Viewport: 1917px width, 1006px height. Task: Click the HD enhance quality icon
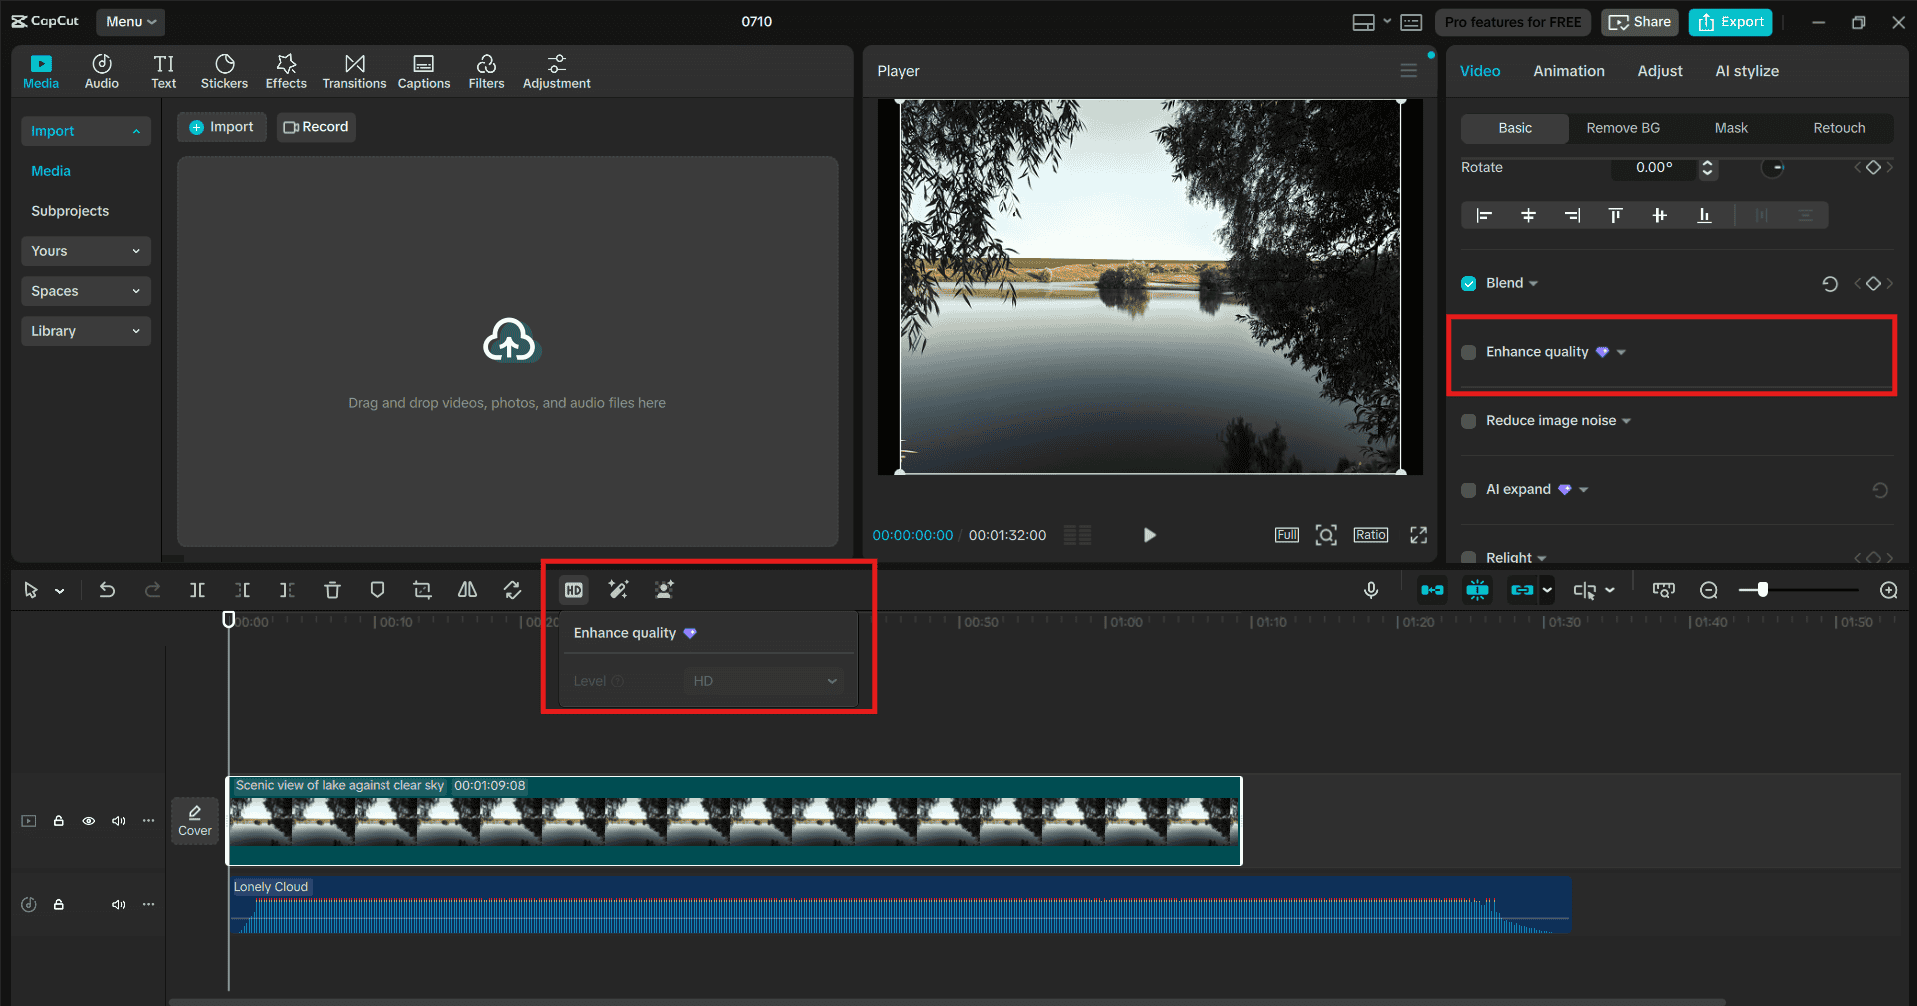point(574,590)
